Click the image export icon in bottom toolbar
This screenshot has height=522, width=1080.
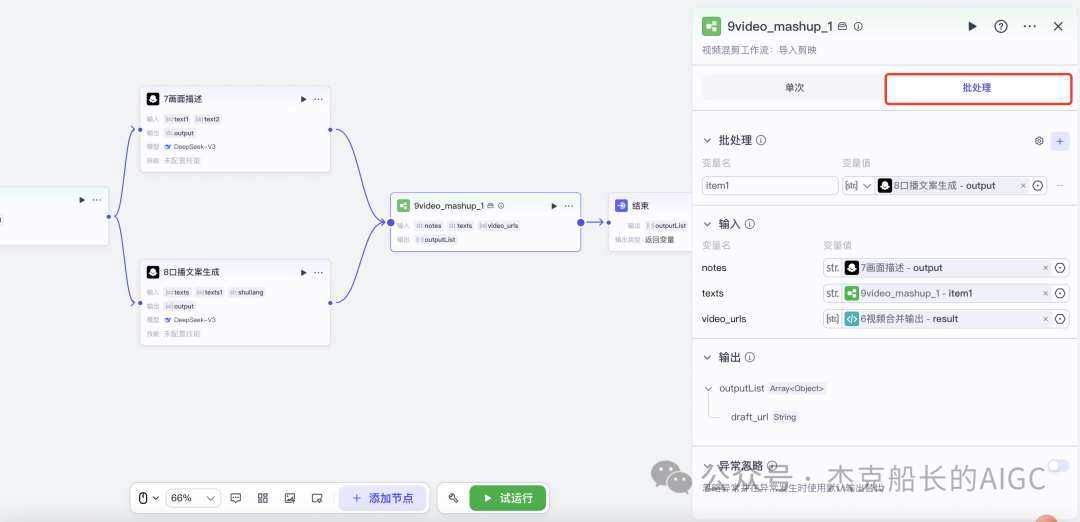click(290, 498)
